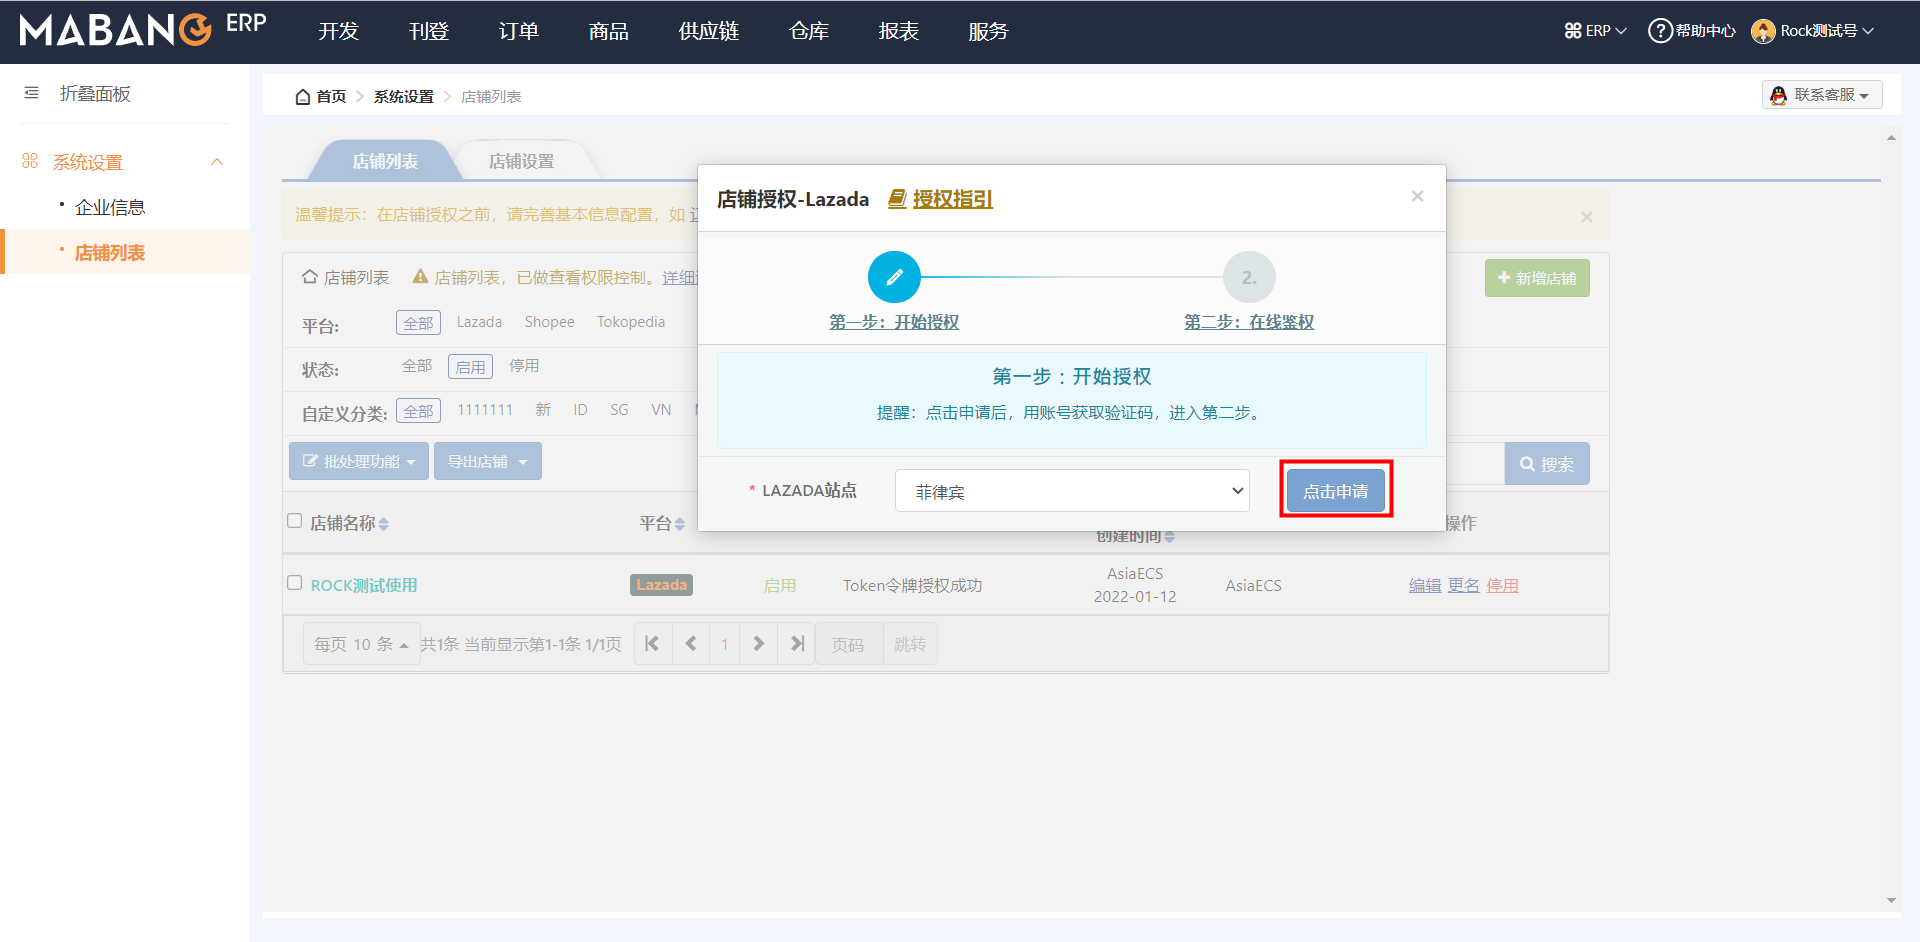
Task: Open the 每页 10 条 page size dropdown
Action: (x=361, y=644)
